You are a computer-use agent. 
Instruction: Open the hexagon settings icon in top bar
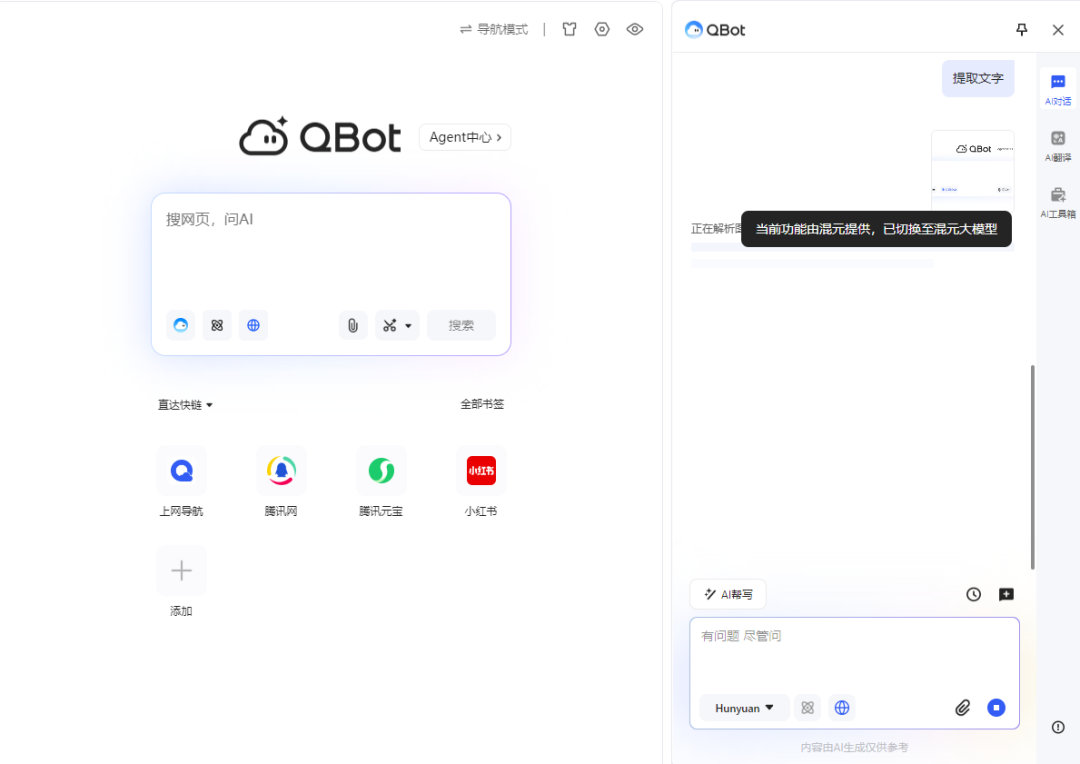click(x=602, y=29)
